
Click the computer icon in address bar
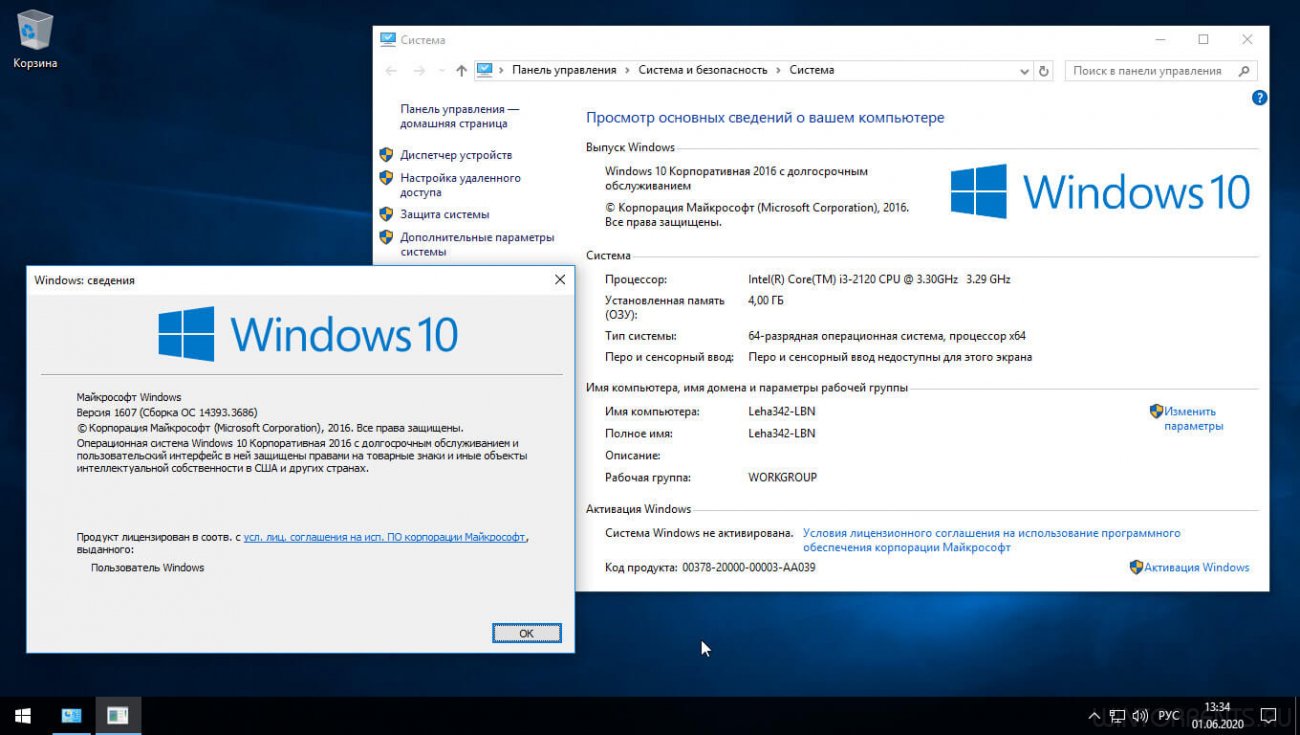485,70
